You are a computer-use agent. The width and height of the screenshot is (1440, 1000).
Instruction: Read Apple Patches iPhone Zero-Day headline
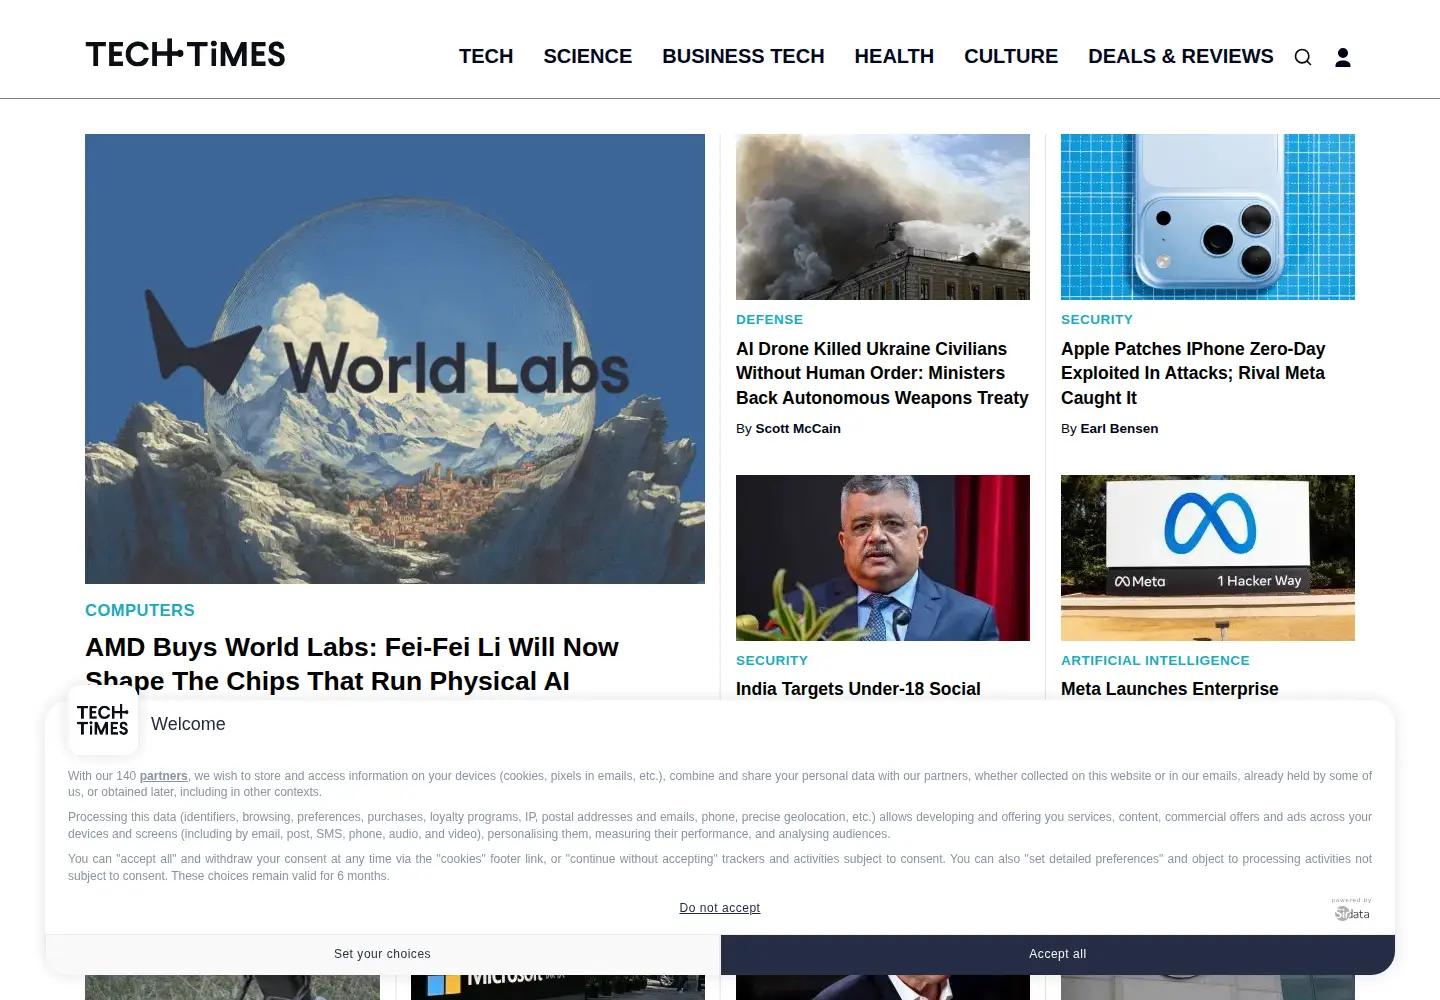[x=1193, y=373]
